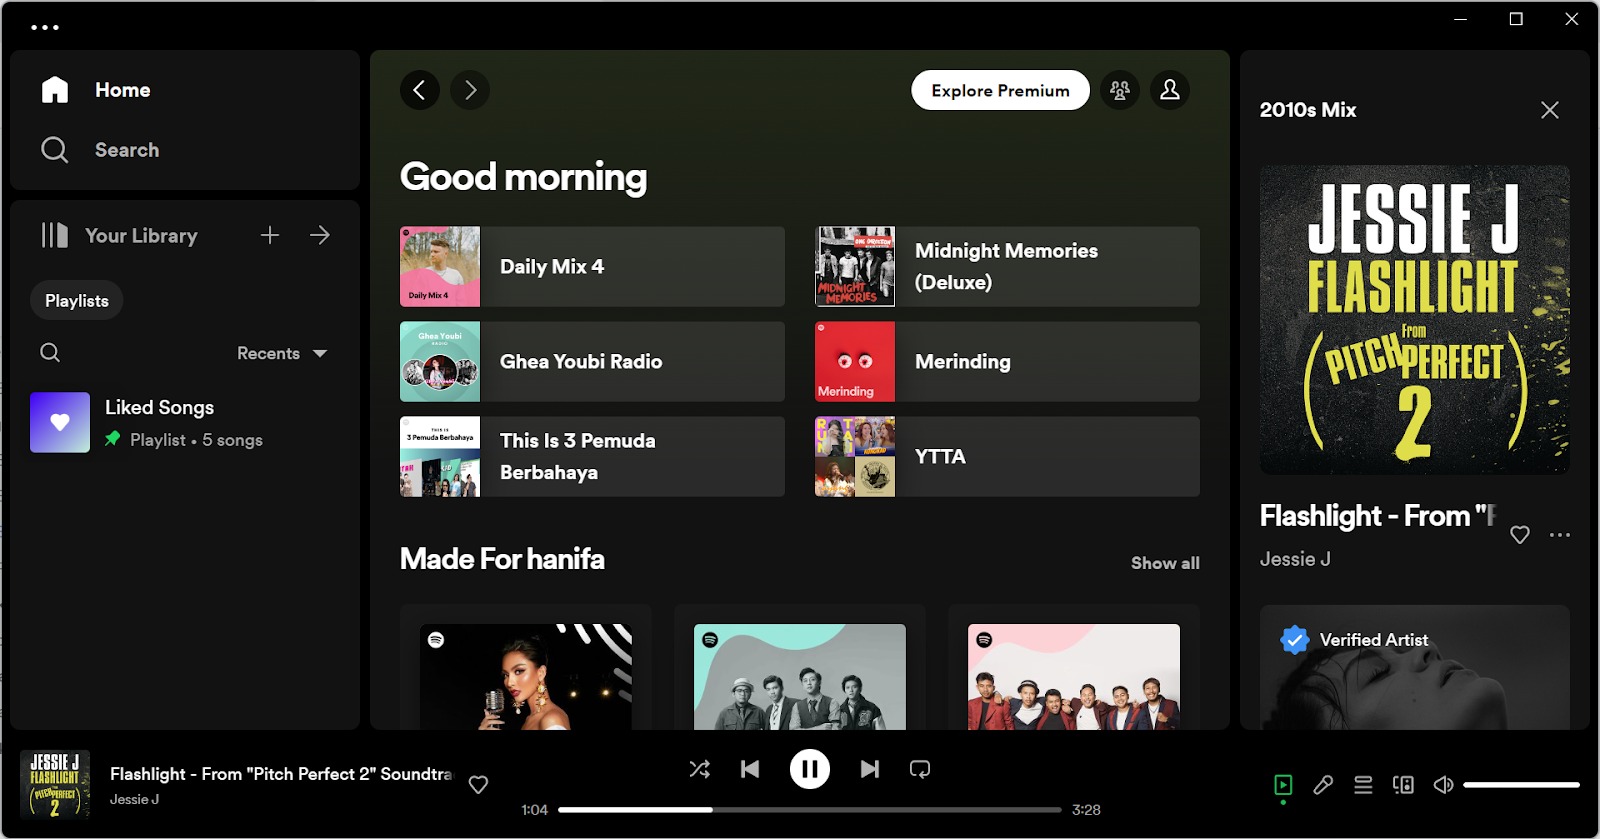
Task: Open the Daily Mix 4 card
Action: pos(592,266)
